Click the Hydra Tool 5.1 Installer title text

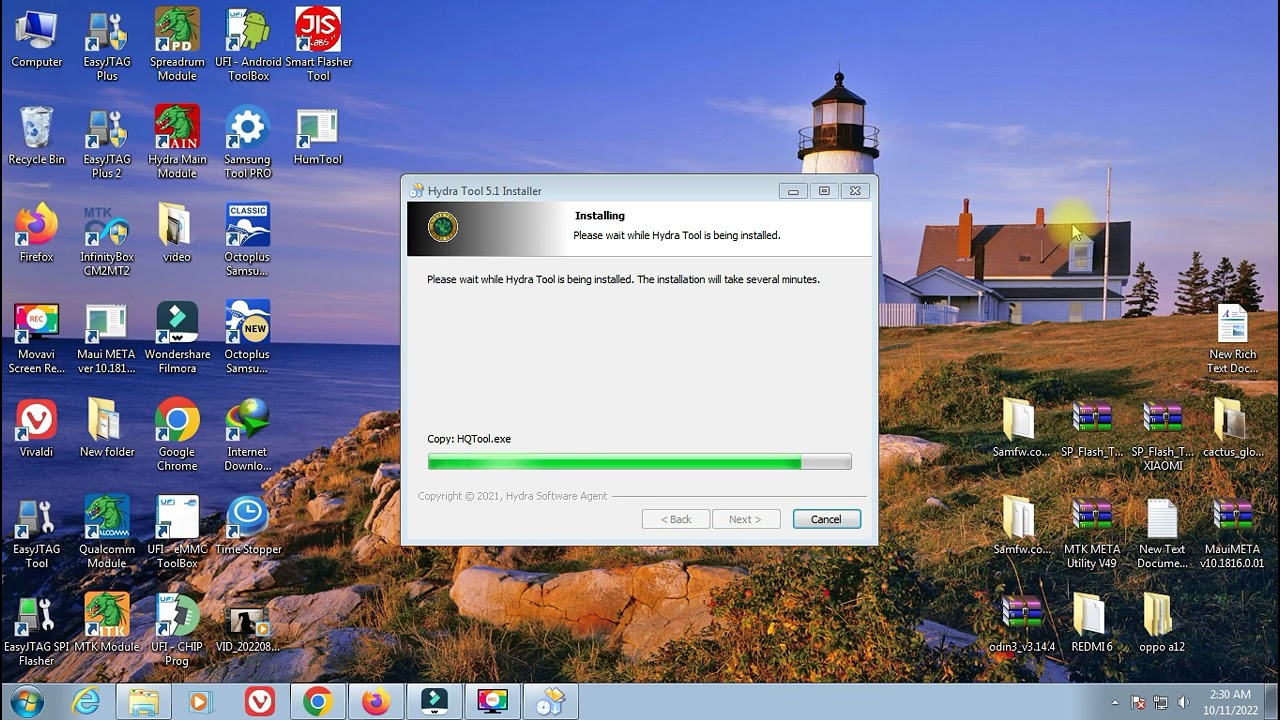click(485, 191)
